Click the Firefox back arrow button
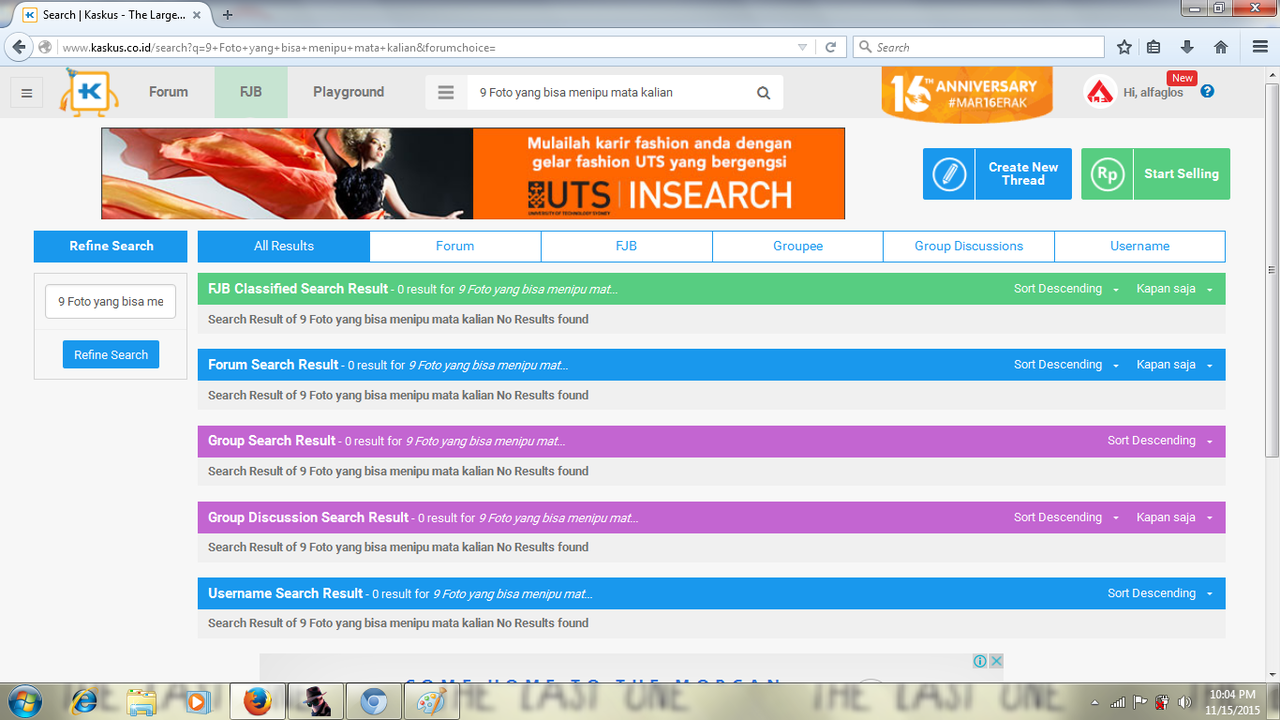Viewport: 1280px width, 720px height. pyautogui.click(x=18, y=47)
